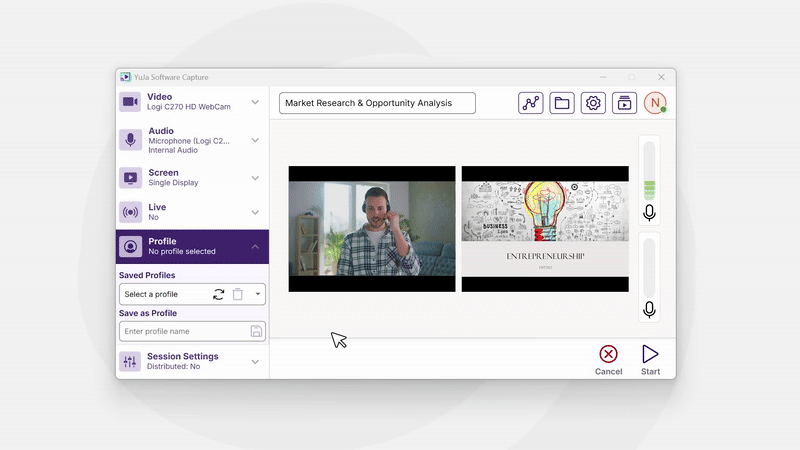Screen dimensions: 800x450
Task: Click the Cancel button
Action: [x=608, y=359]
